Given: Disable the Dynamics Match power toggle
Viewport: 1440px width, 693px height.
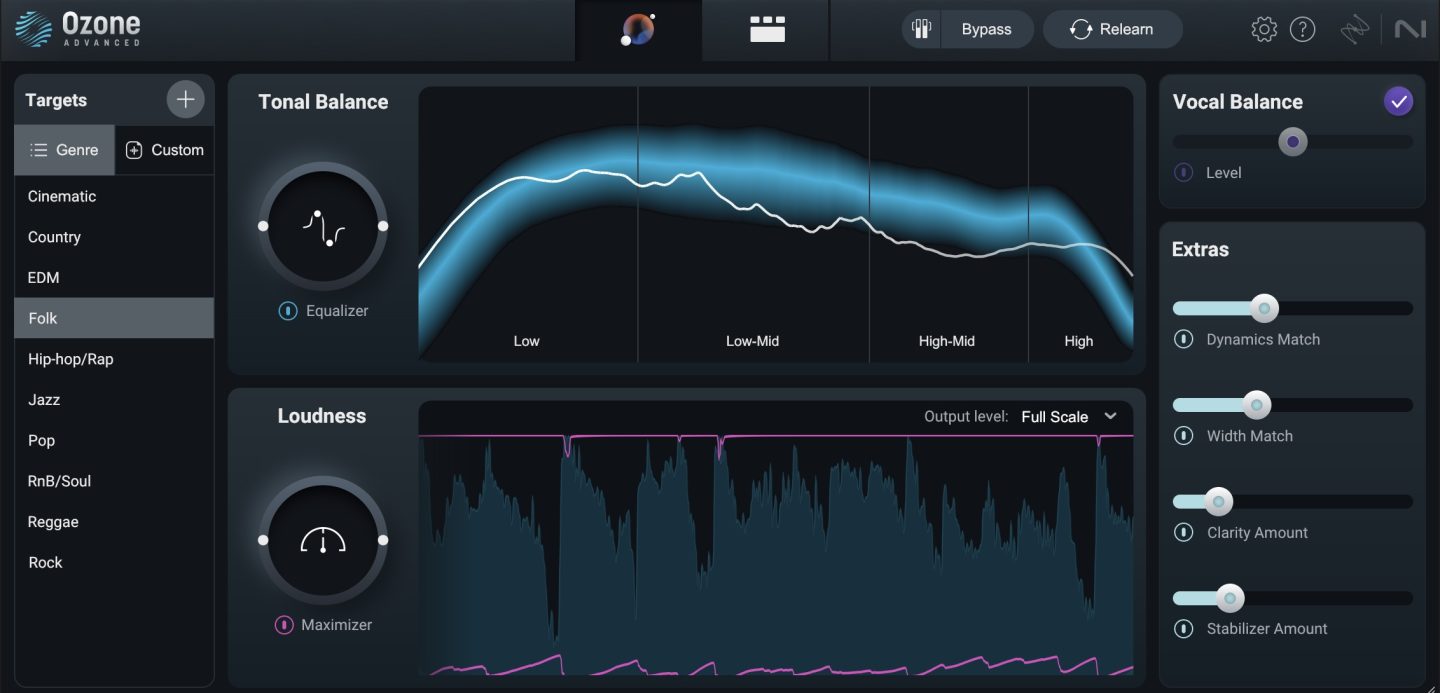Looking at the screenshot, I should 1183,339.
